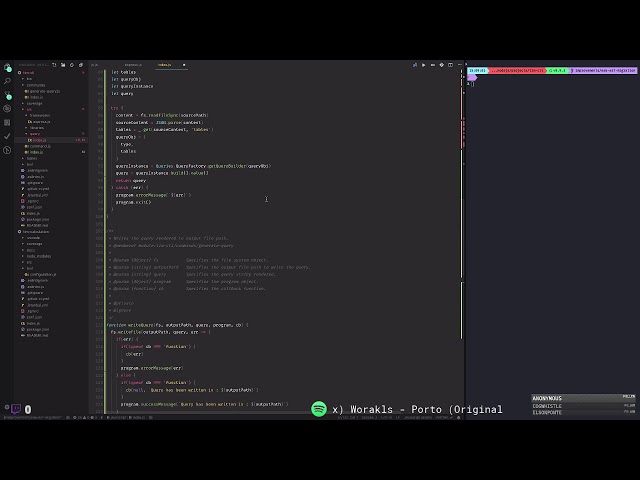Click the circular git icon below the checkmark
640x480 pixels.
pos(7,150)
